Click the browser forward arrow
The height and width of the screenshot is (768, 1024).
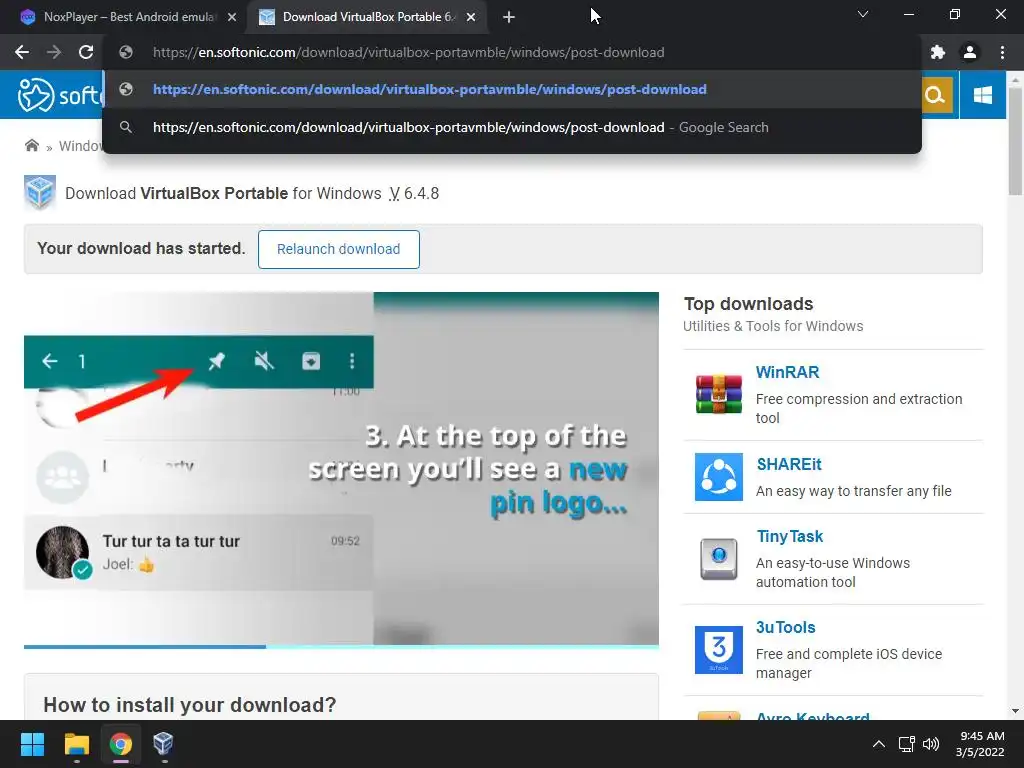point(54,52)
